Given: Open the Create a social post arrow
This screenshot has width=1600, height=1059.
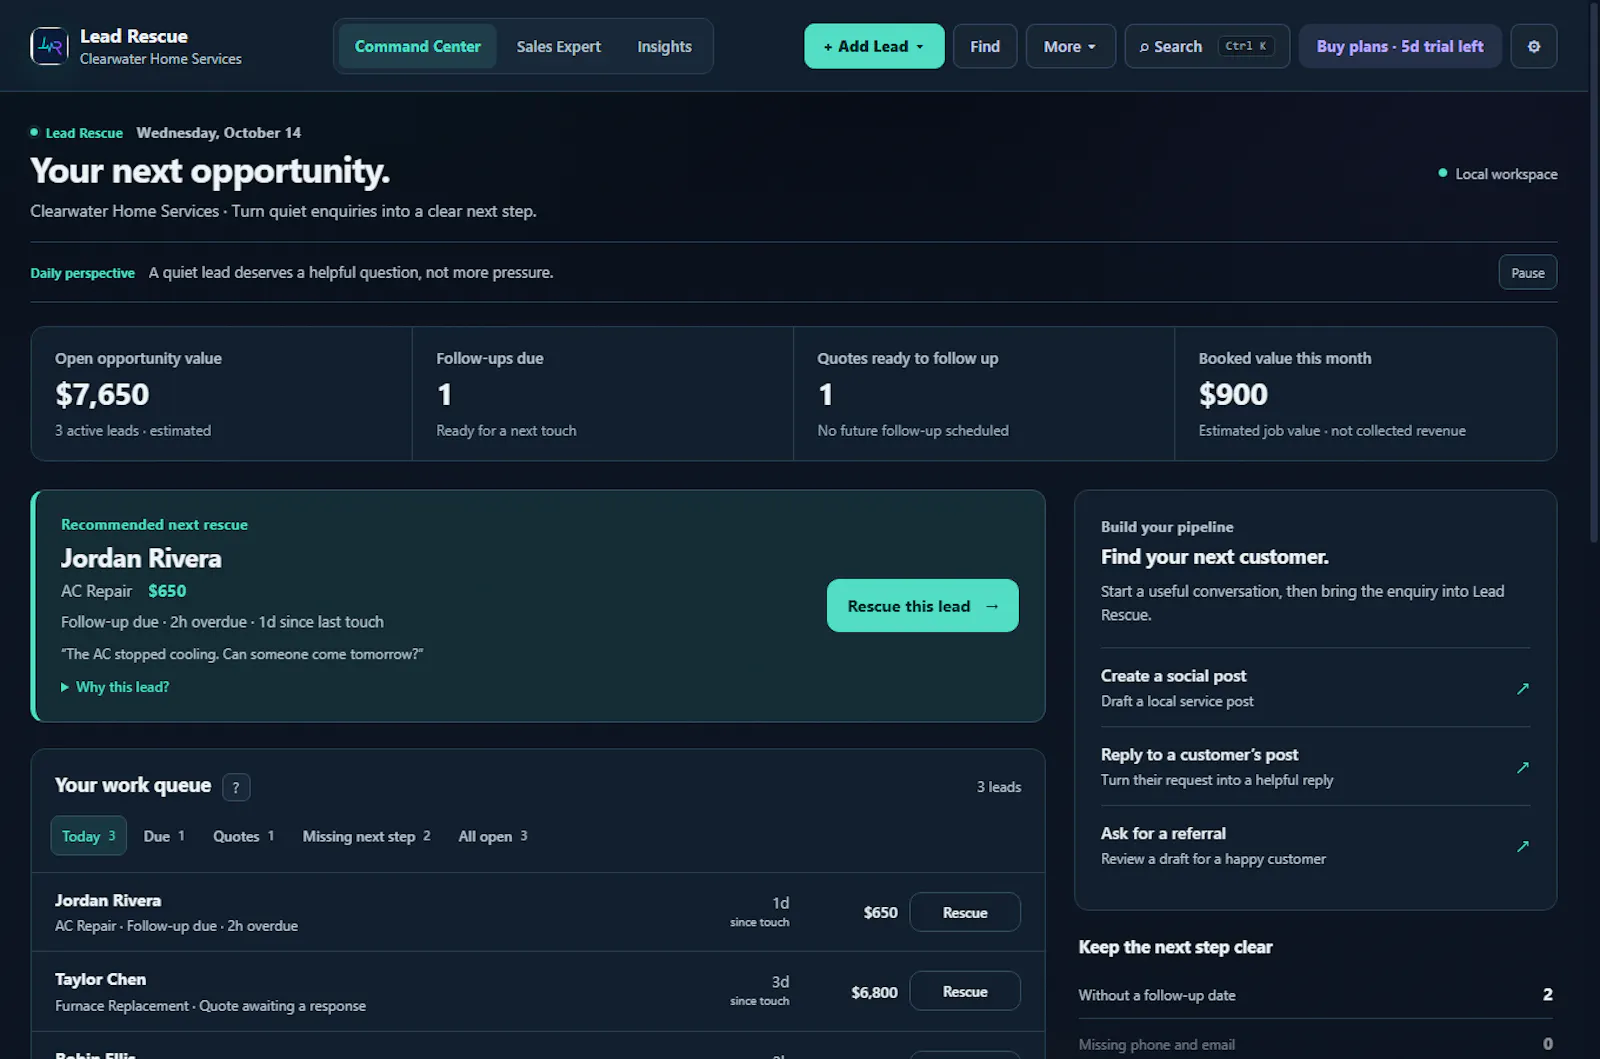Looking at the screenshot, I should (1522, 688).
